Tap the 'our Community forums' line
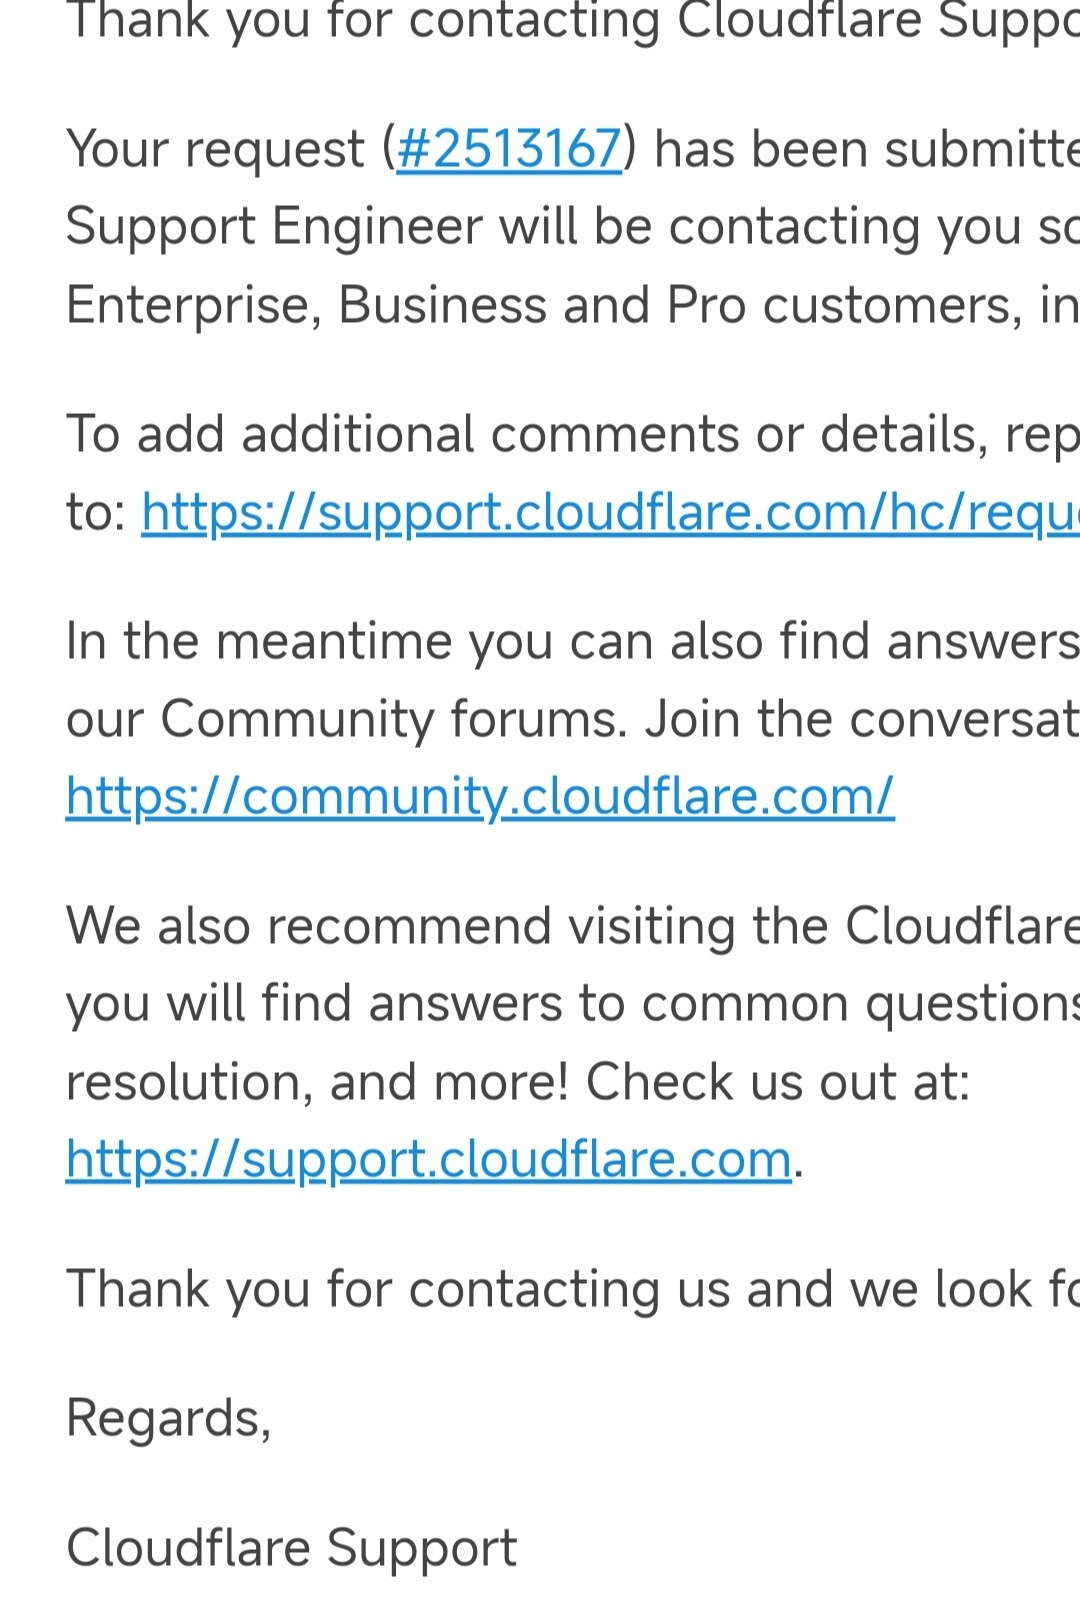 coord(573,719)
